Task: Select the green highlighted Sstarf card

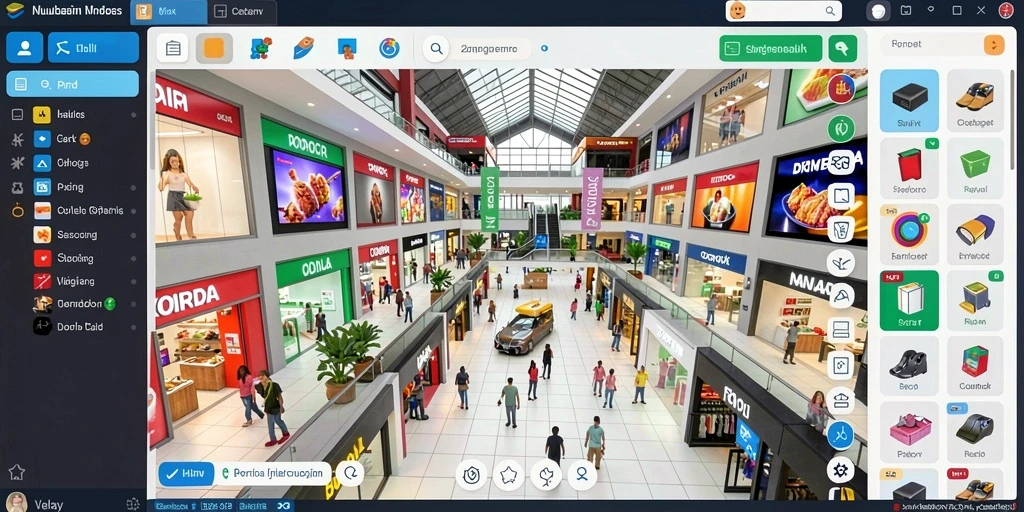Action: (909, 300)
